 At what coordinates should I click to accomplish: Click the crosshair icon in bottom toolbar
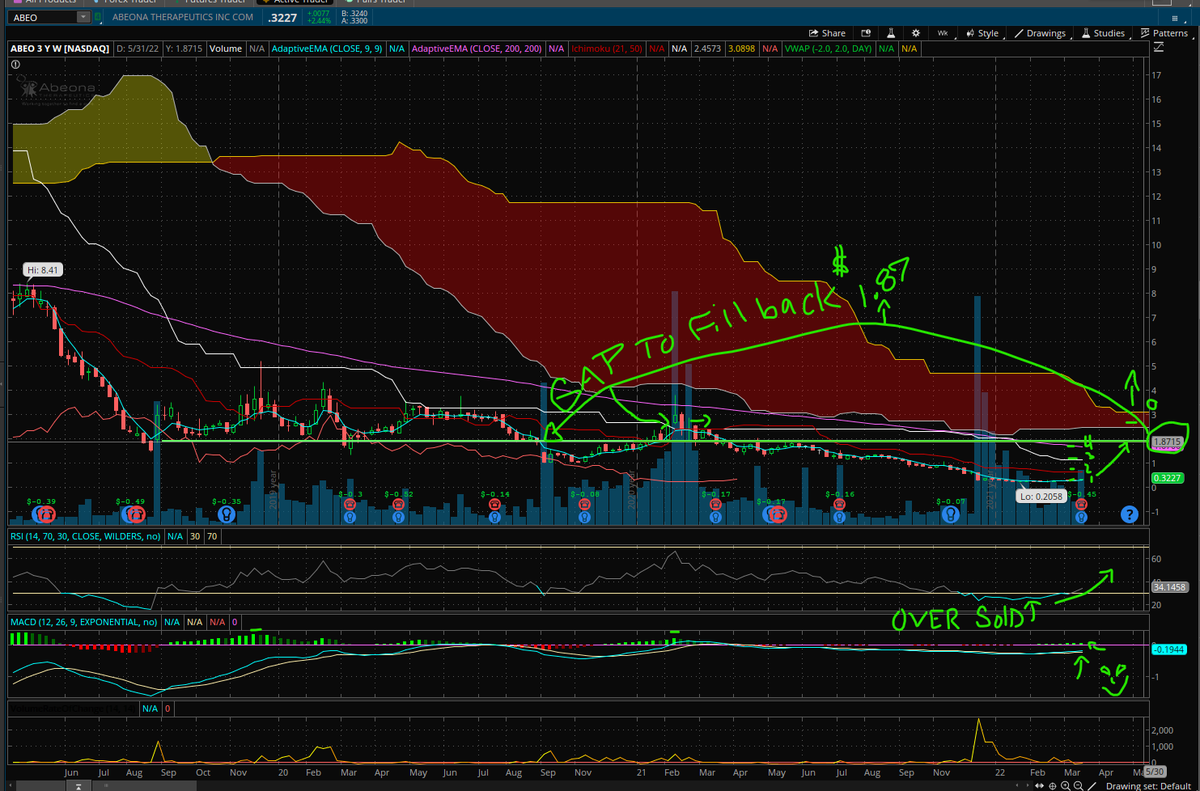click(1053, 786)
